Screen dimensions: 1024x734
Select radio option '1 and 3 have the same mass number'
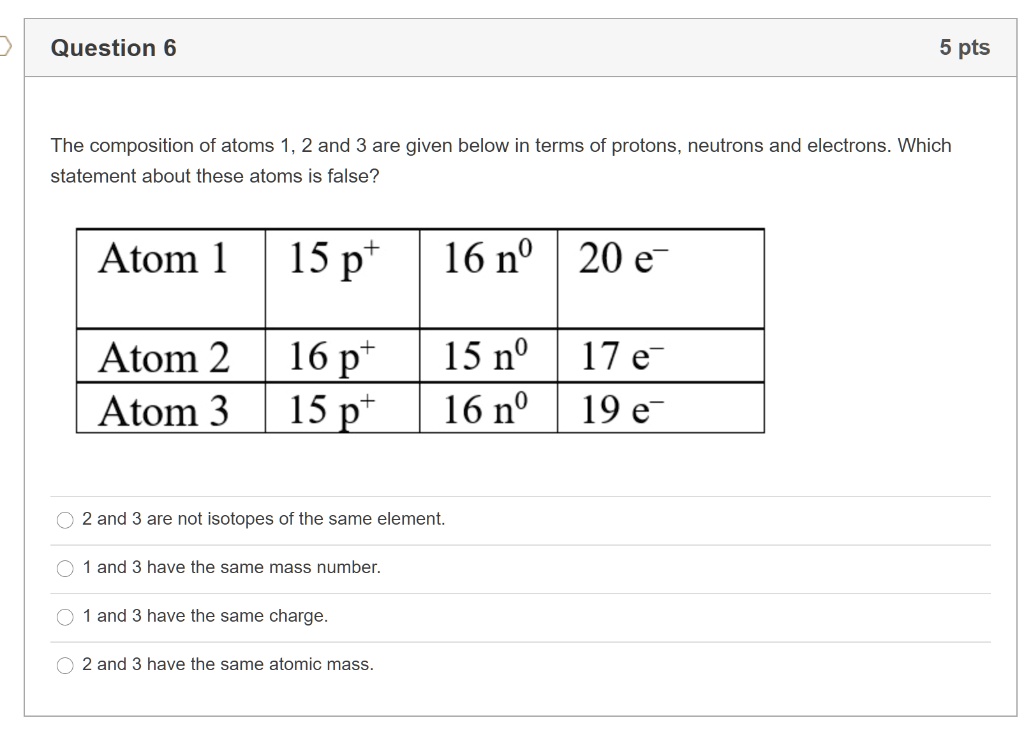(x=66, y=568)
